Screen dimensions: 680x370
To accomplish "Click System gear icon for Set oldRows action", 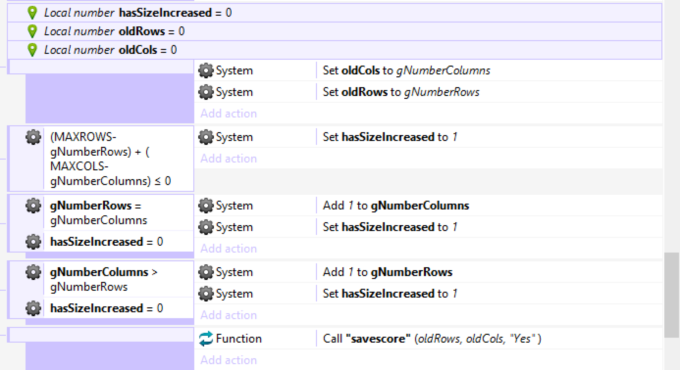I will point(206,92).
